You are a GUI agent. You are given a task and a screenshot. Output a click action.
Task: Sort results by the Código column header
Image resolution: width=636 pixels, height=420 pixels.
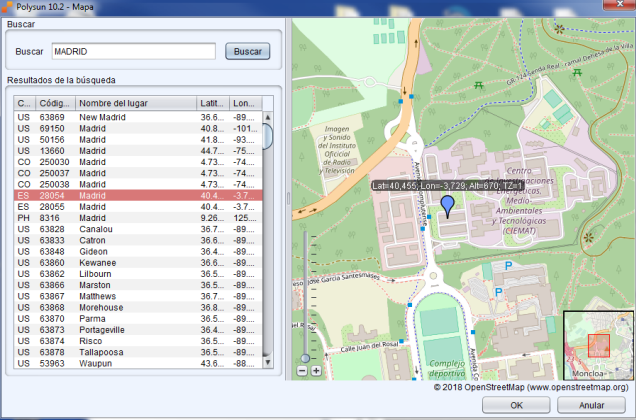pos(55,103)
